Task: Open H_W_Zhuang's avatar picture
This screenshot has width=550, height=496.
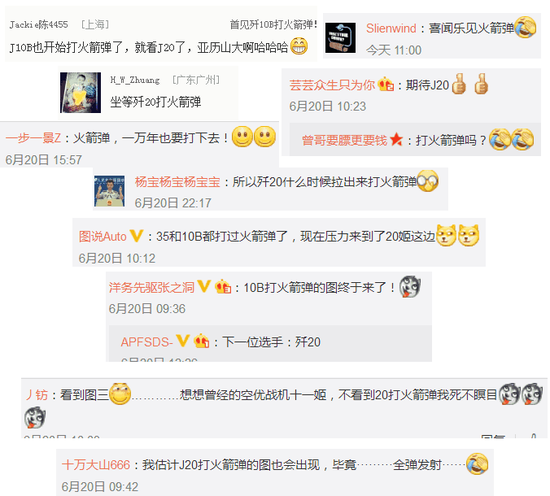Action: pyautogui.click(x=80, y=93)
